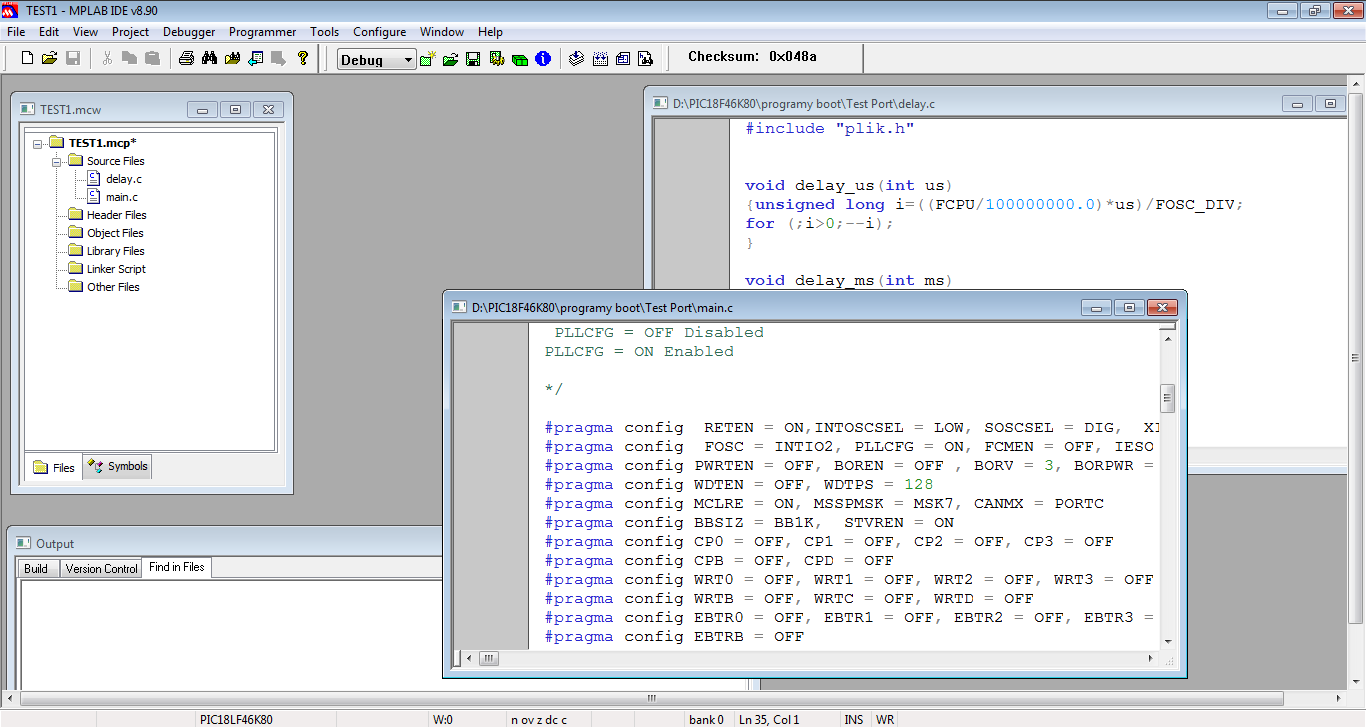
Task: Maximize the main.c editor window
Action: click(x=1129, y=308)
